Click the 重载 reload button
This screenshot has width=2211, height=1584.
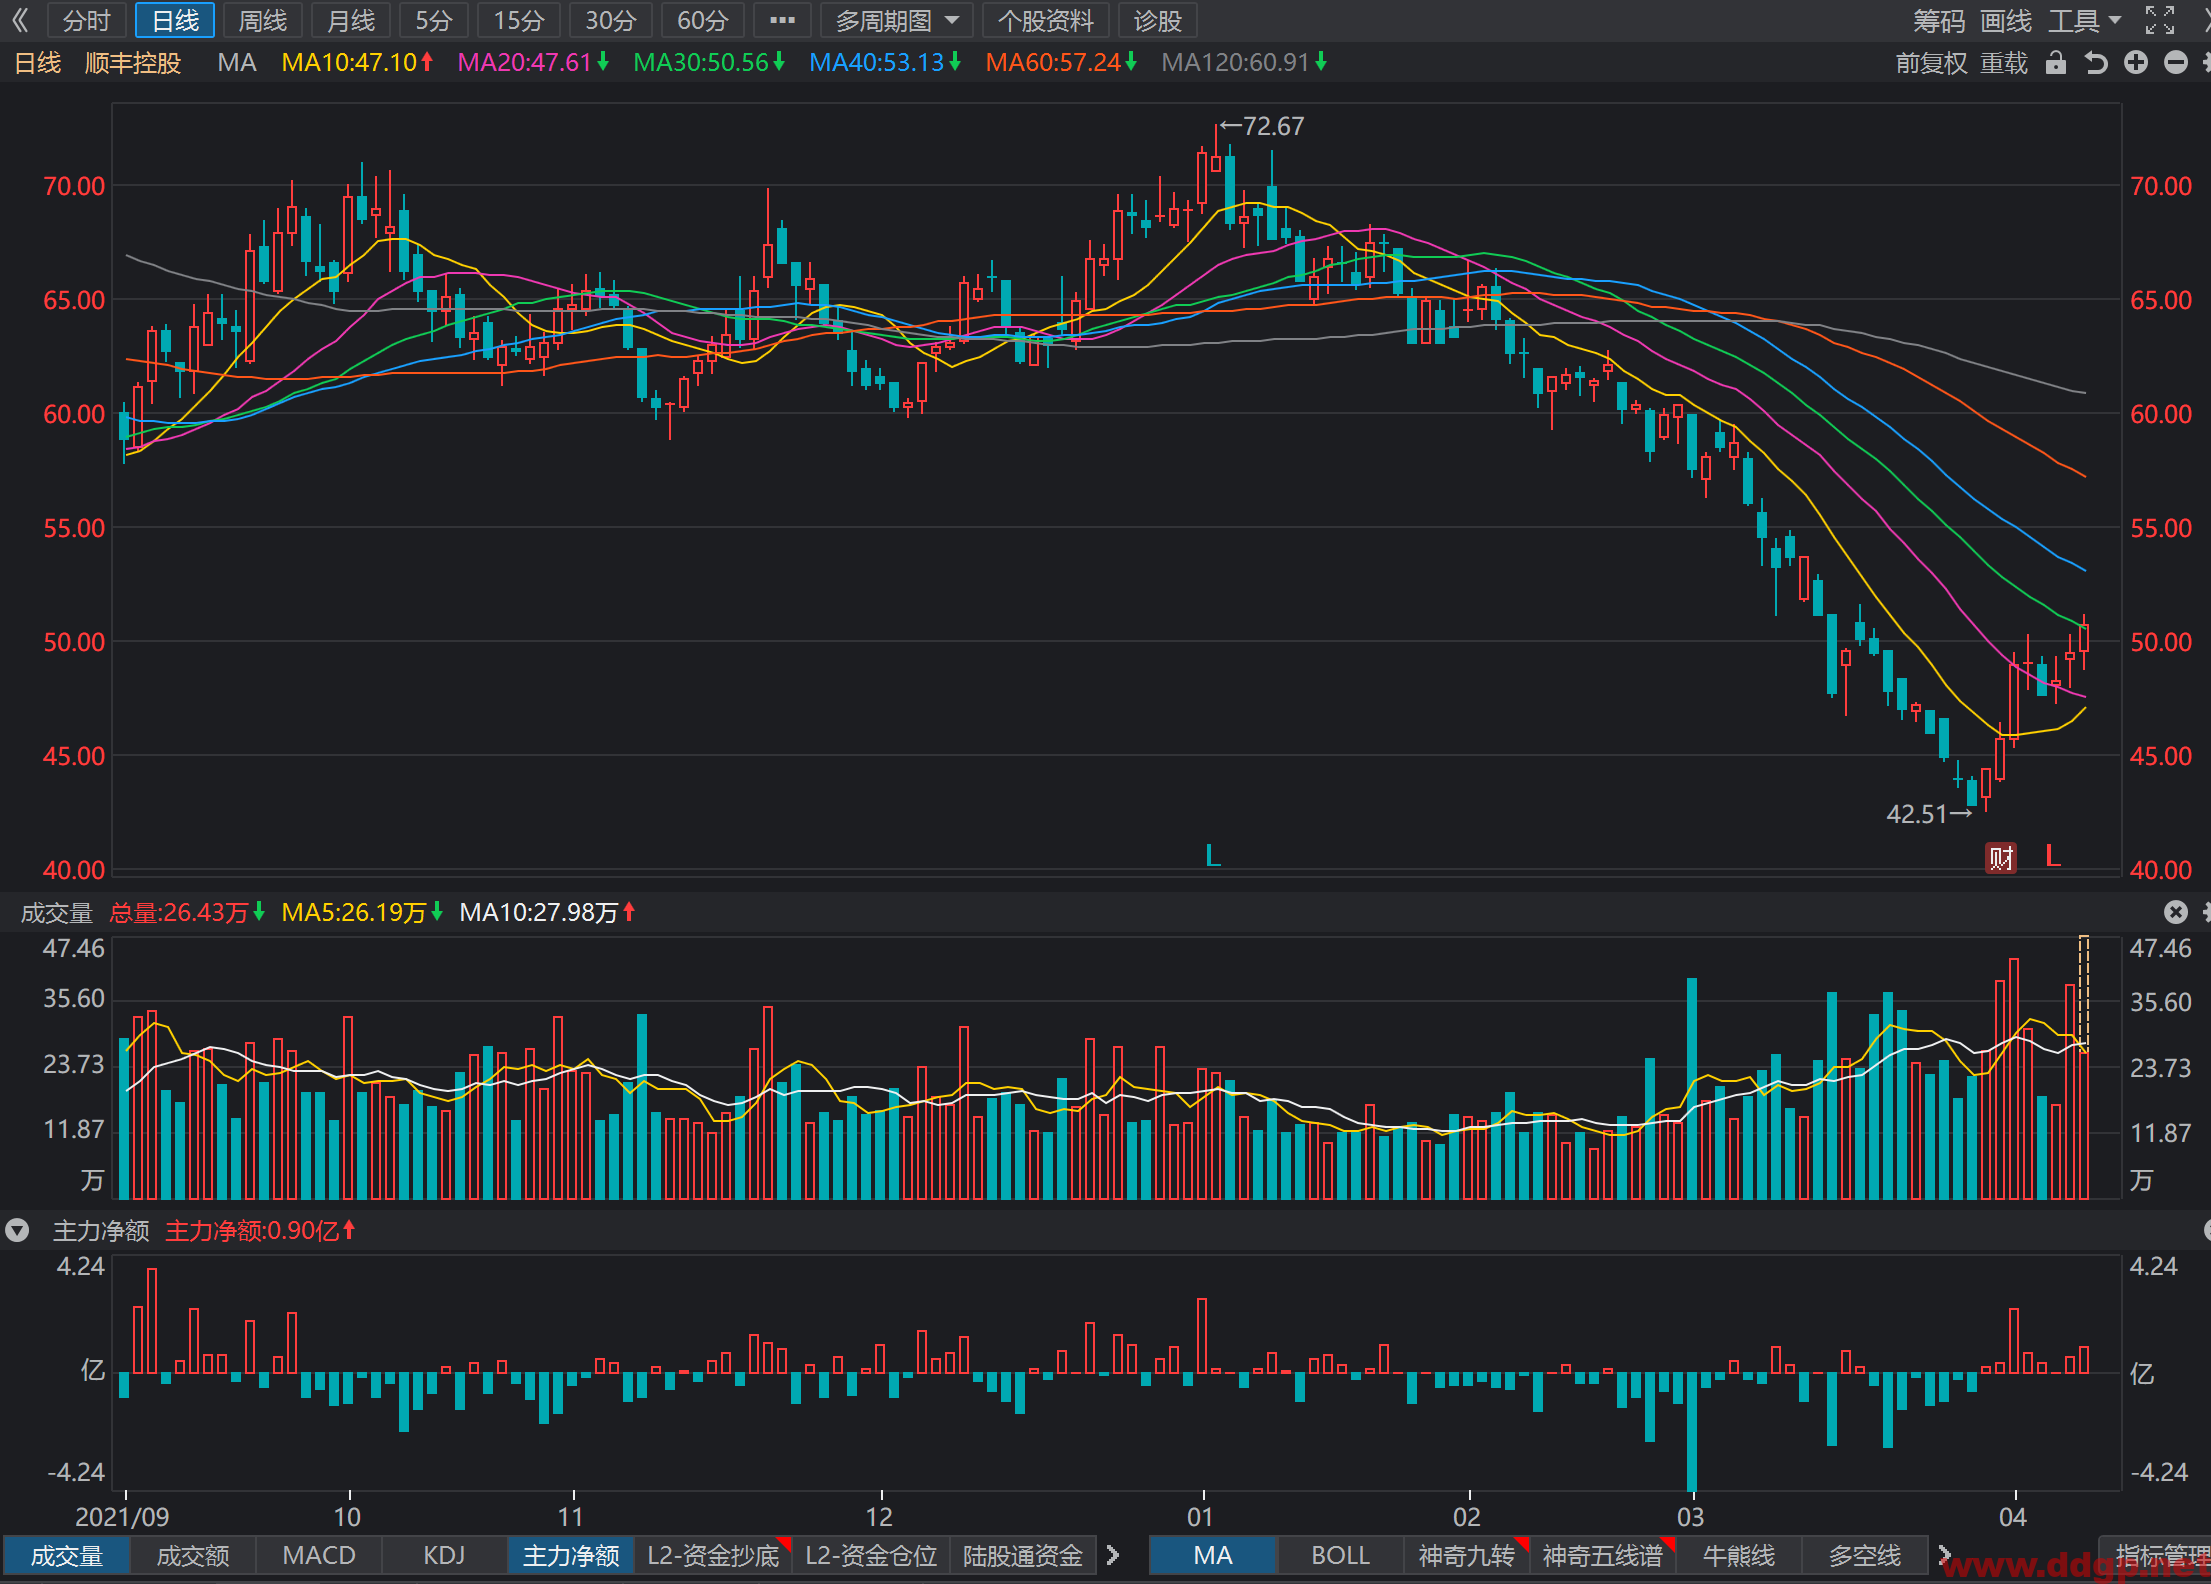[x=2004, y=63]
